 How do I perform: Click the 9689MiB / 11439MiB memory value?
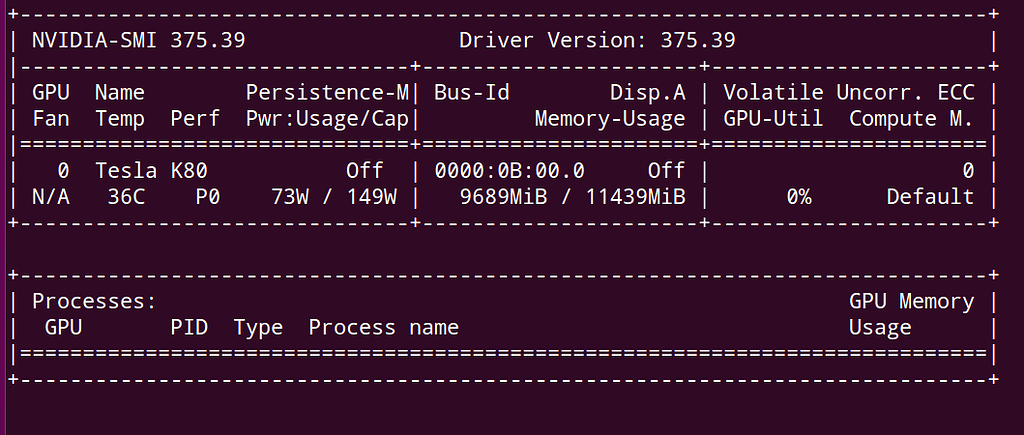coord(572,197)
